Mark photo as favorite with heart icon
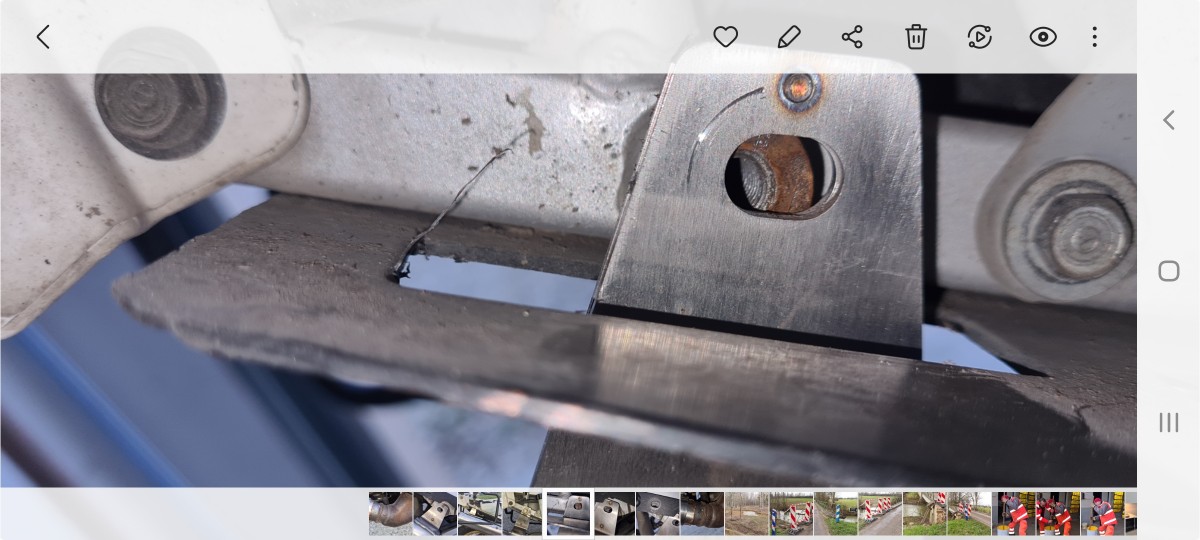 [x=726, y=37]
